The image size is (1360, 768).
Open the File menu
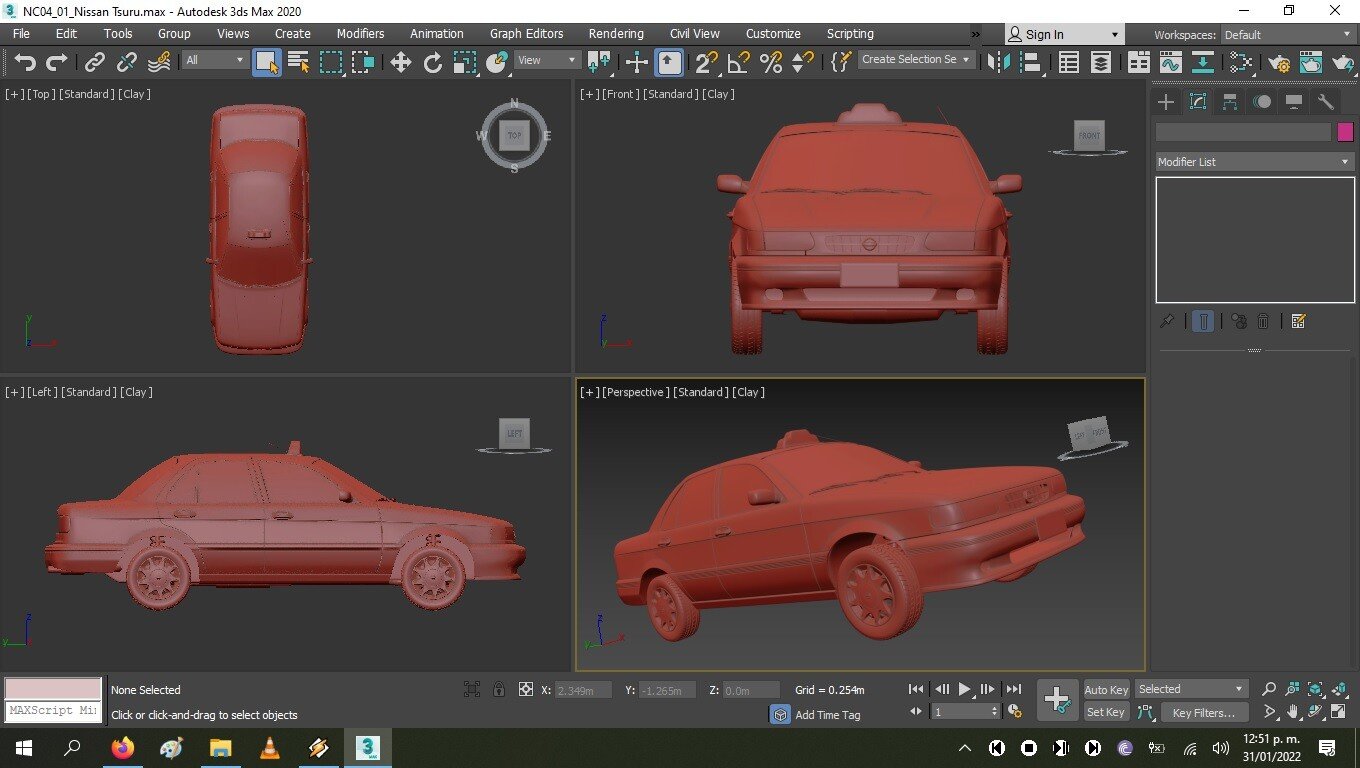click(21, 33)
